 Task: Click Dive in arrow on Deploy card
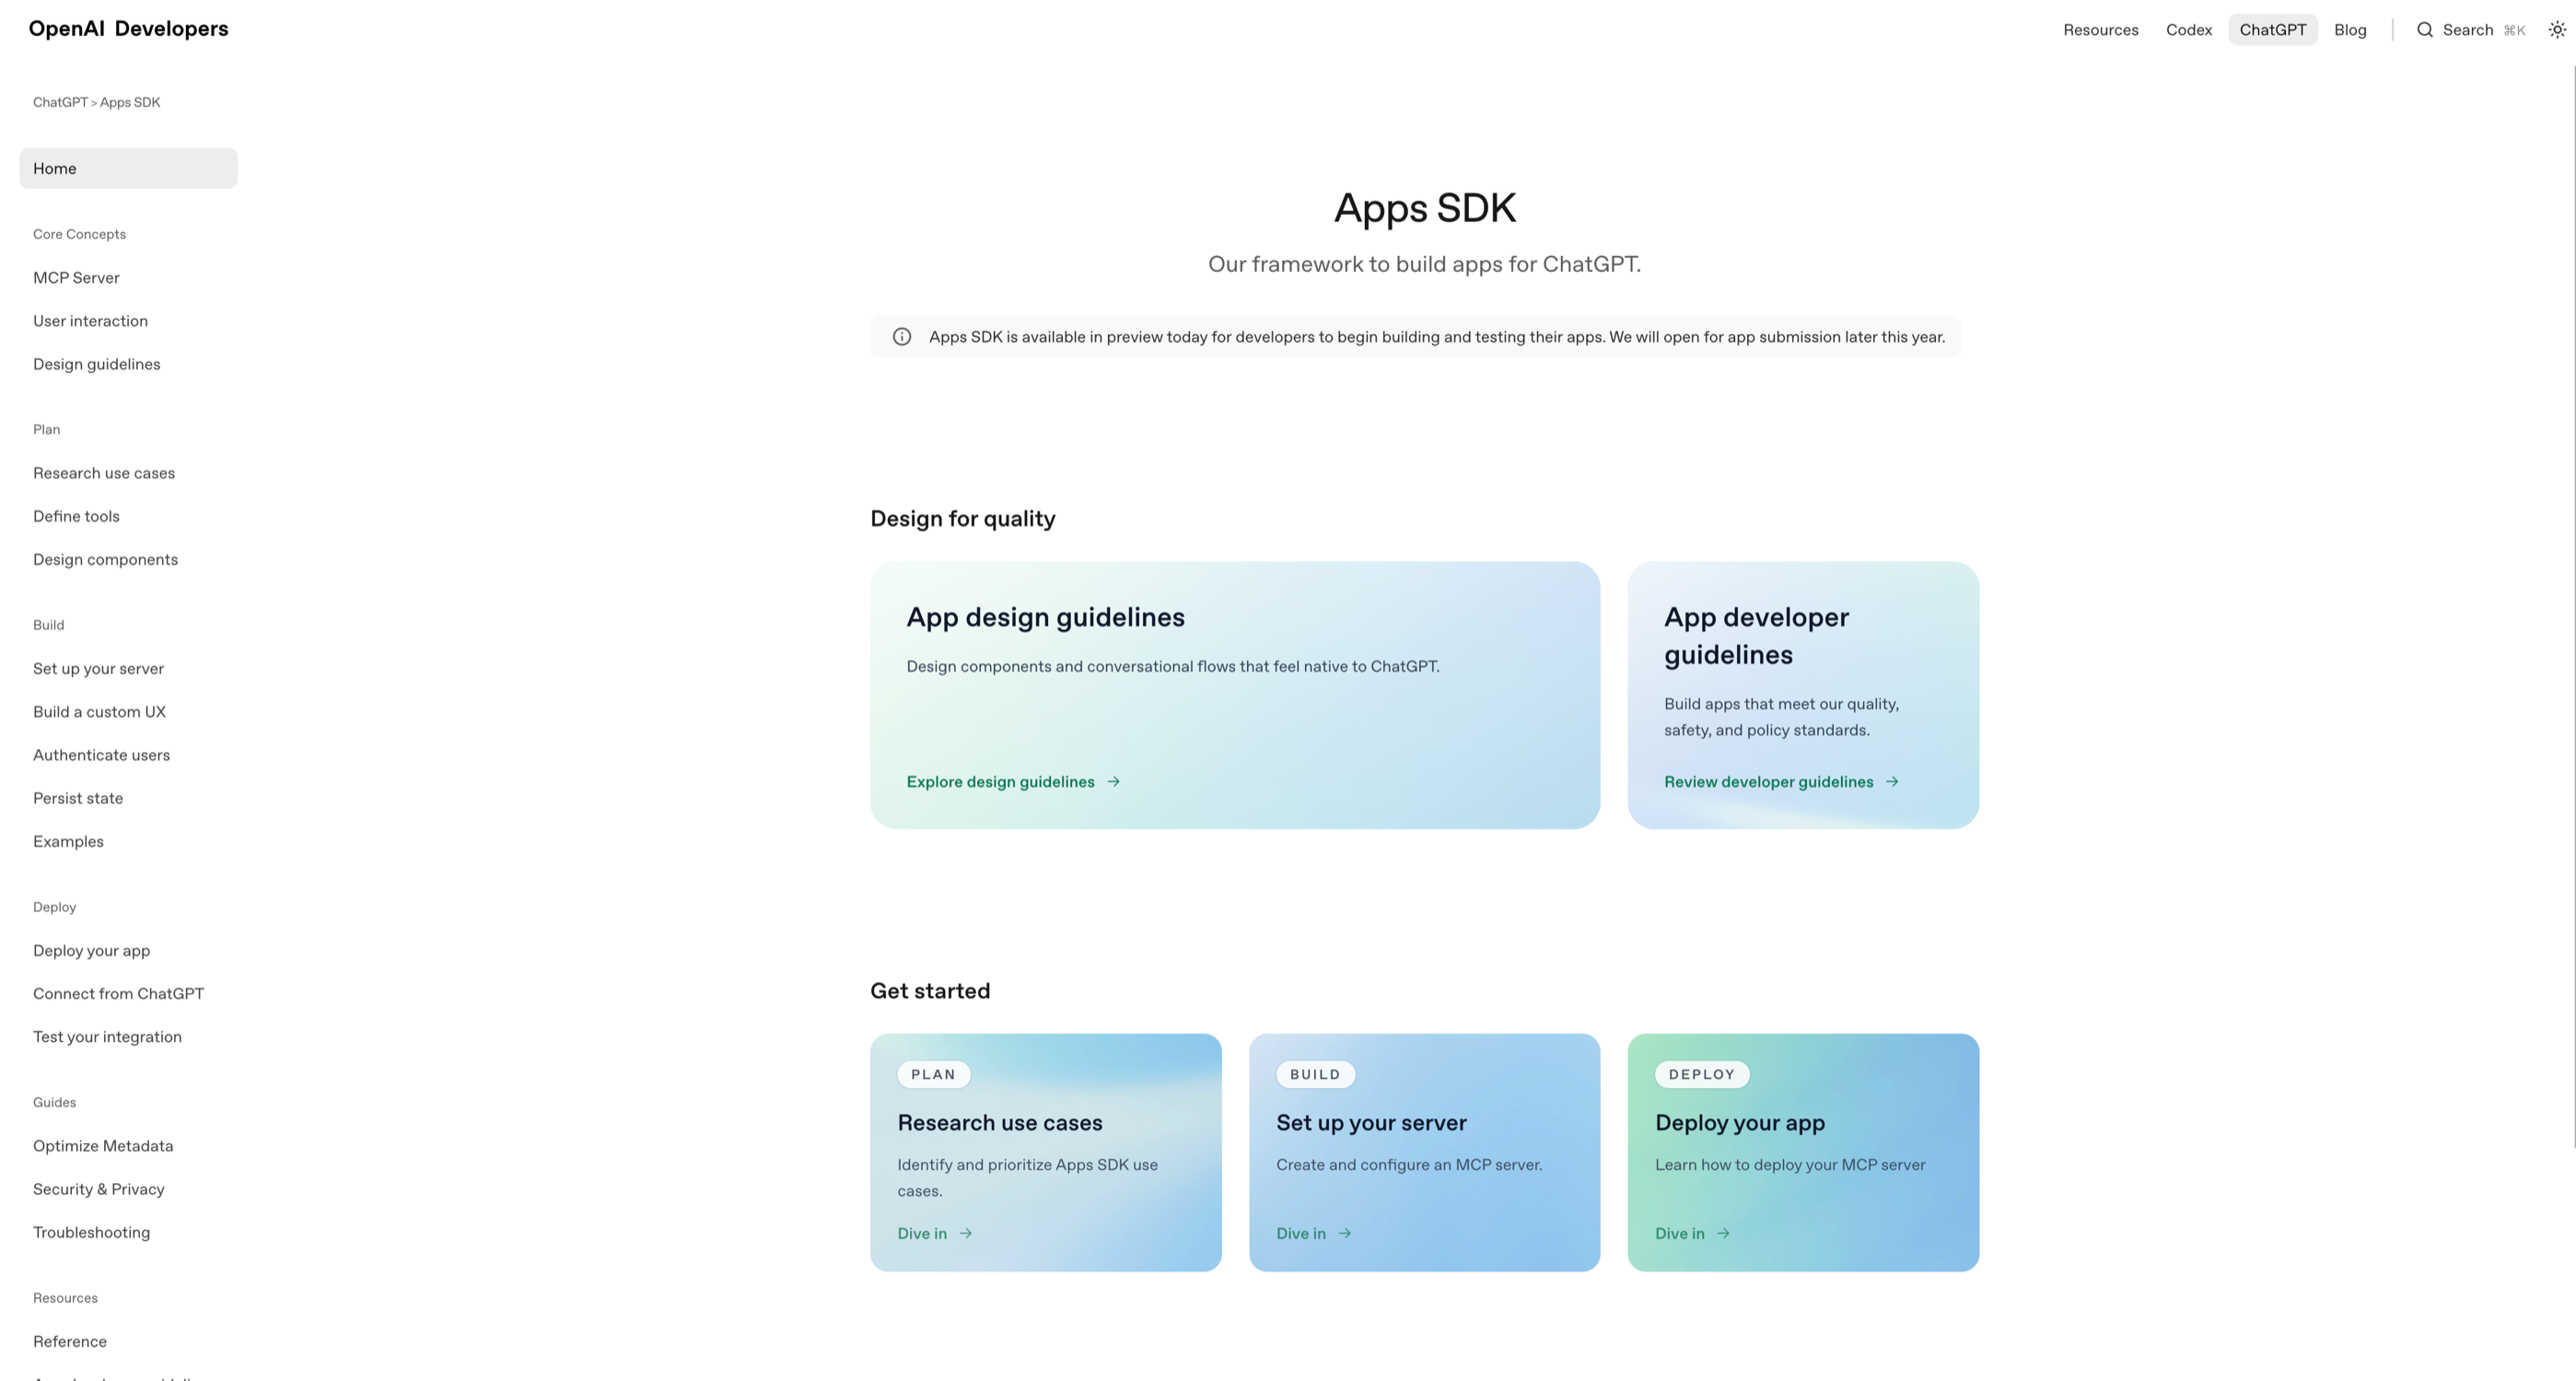(x=1722, y=1233)
